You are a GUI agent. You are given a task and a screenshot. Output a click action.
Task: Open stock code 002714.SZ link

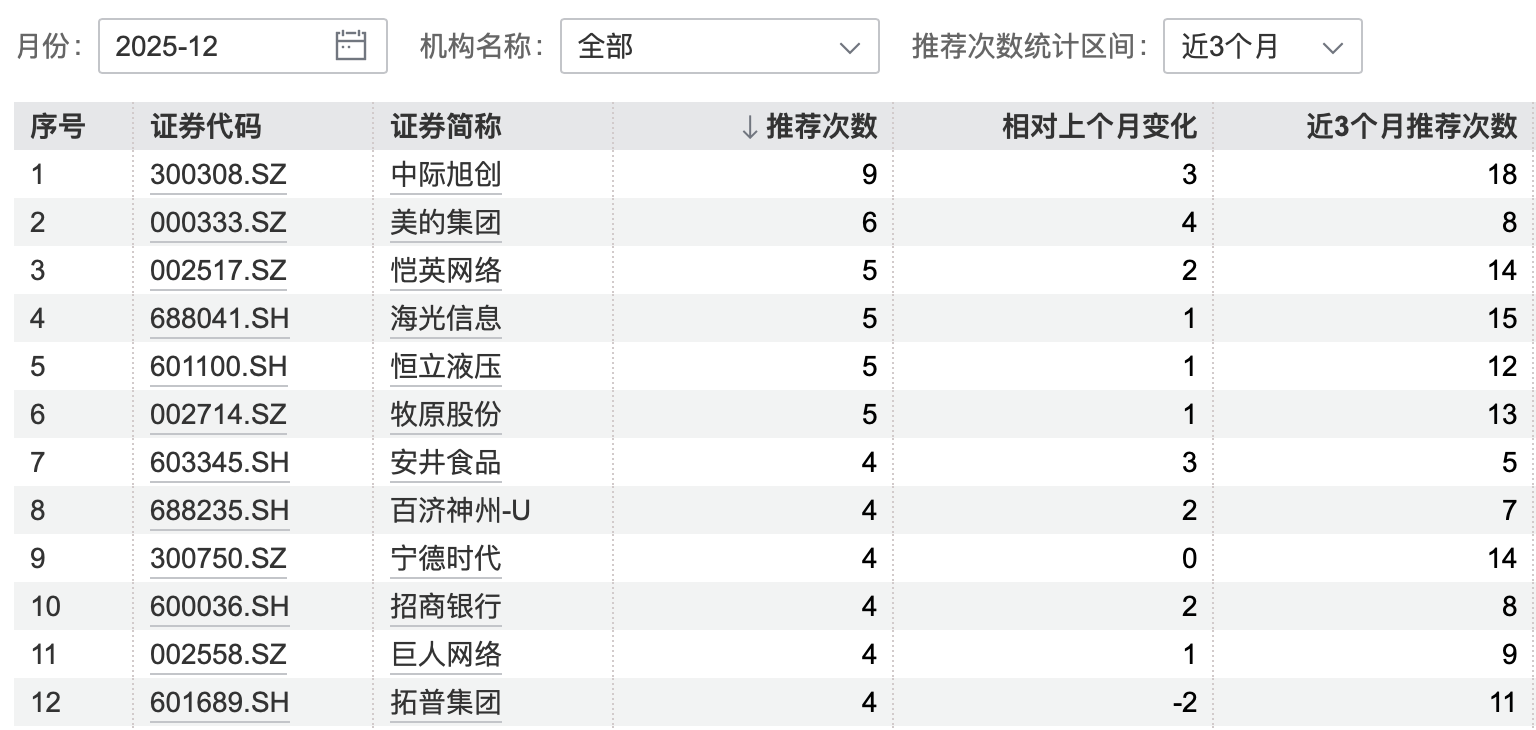(218, 414)
